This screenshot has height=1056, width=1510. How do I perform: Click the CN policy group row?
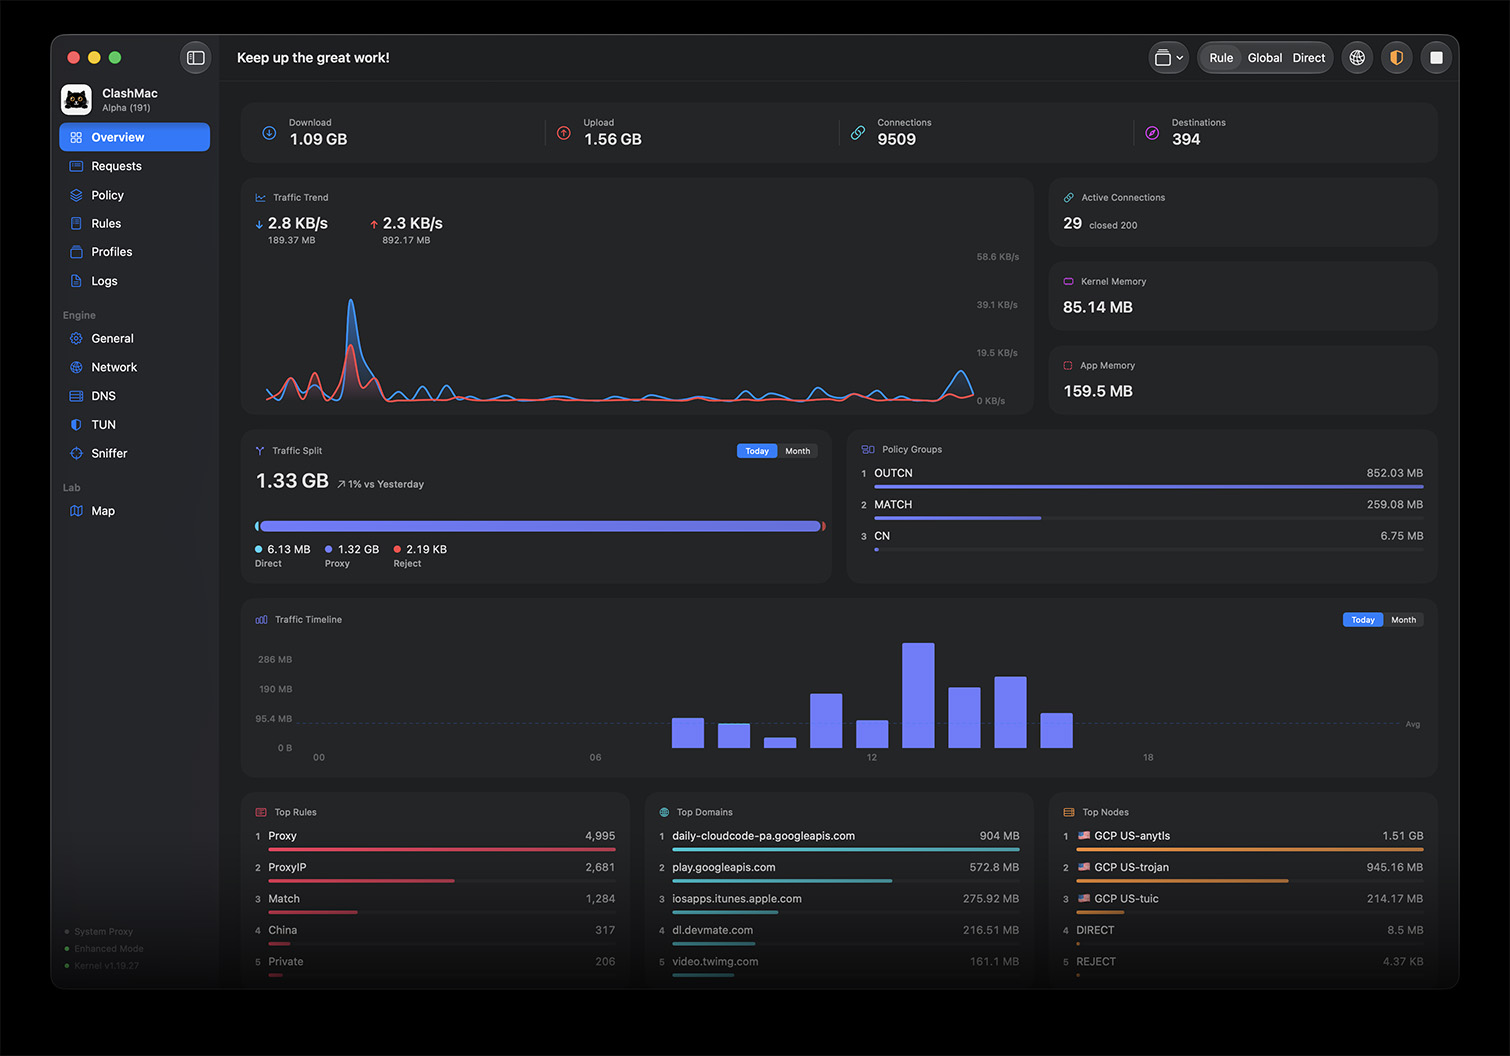pyautogui.click(x=1142, y=540)
